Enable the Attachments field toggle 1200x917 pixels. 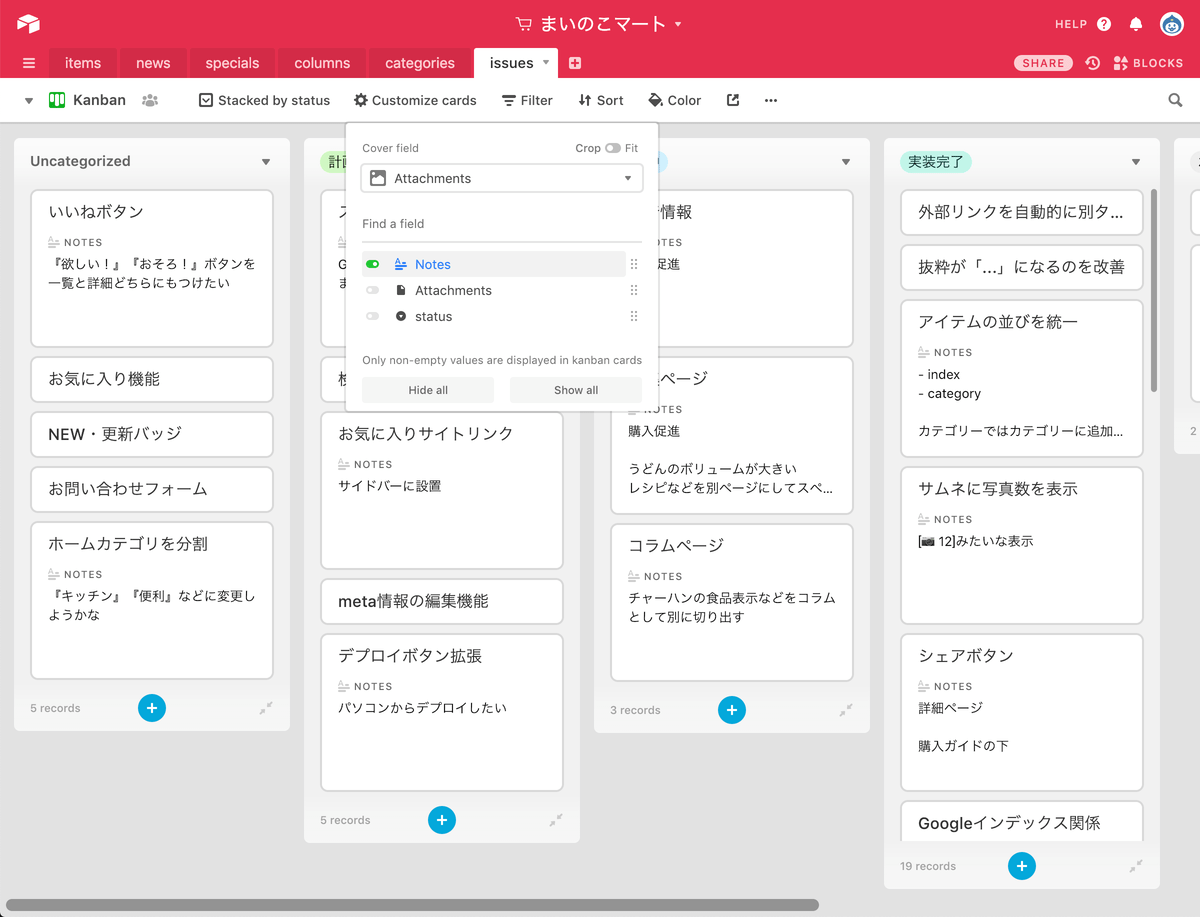(x=375, y=290)
